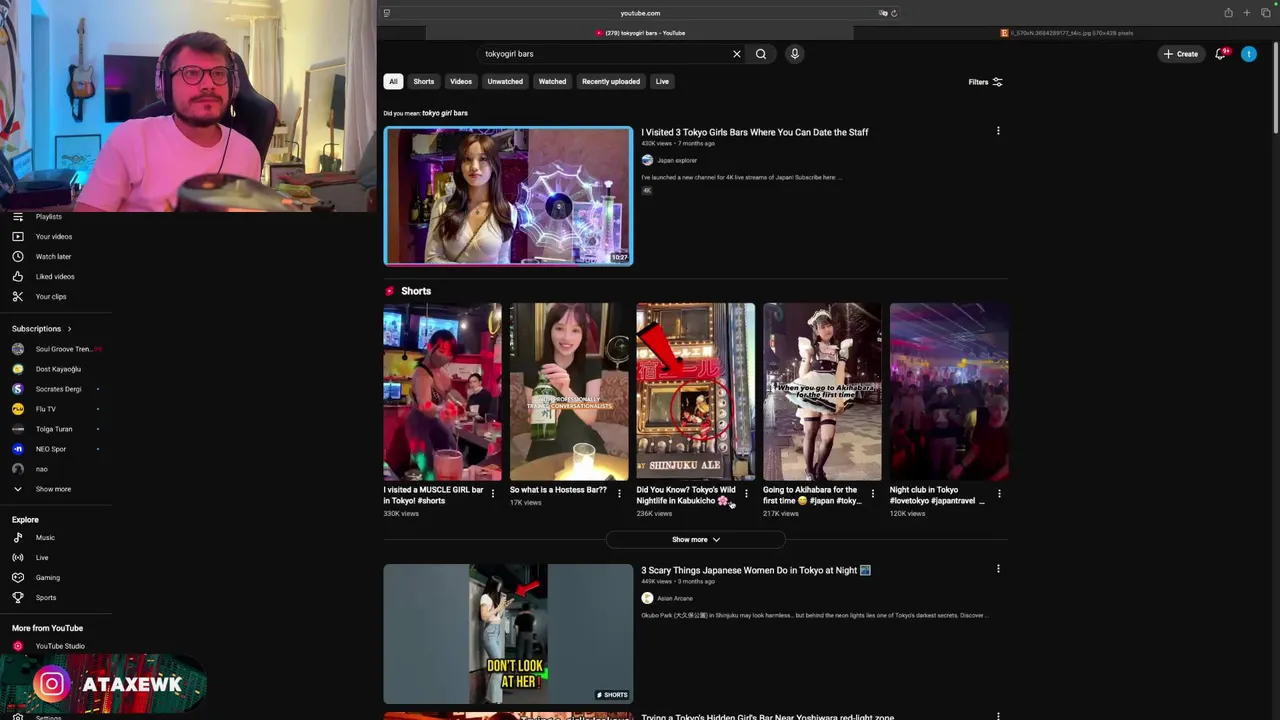Screen dimensions: 1280x720
Task: Click the Your videos icon
Action: point(18,237)
